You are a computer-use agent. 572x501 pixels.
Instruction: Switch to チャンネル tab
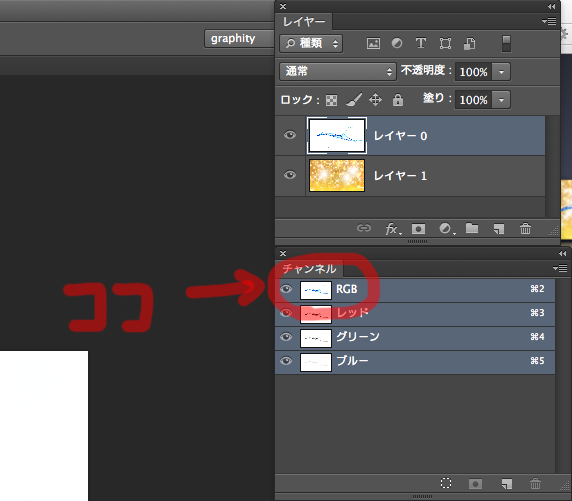coord(309,269)
